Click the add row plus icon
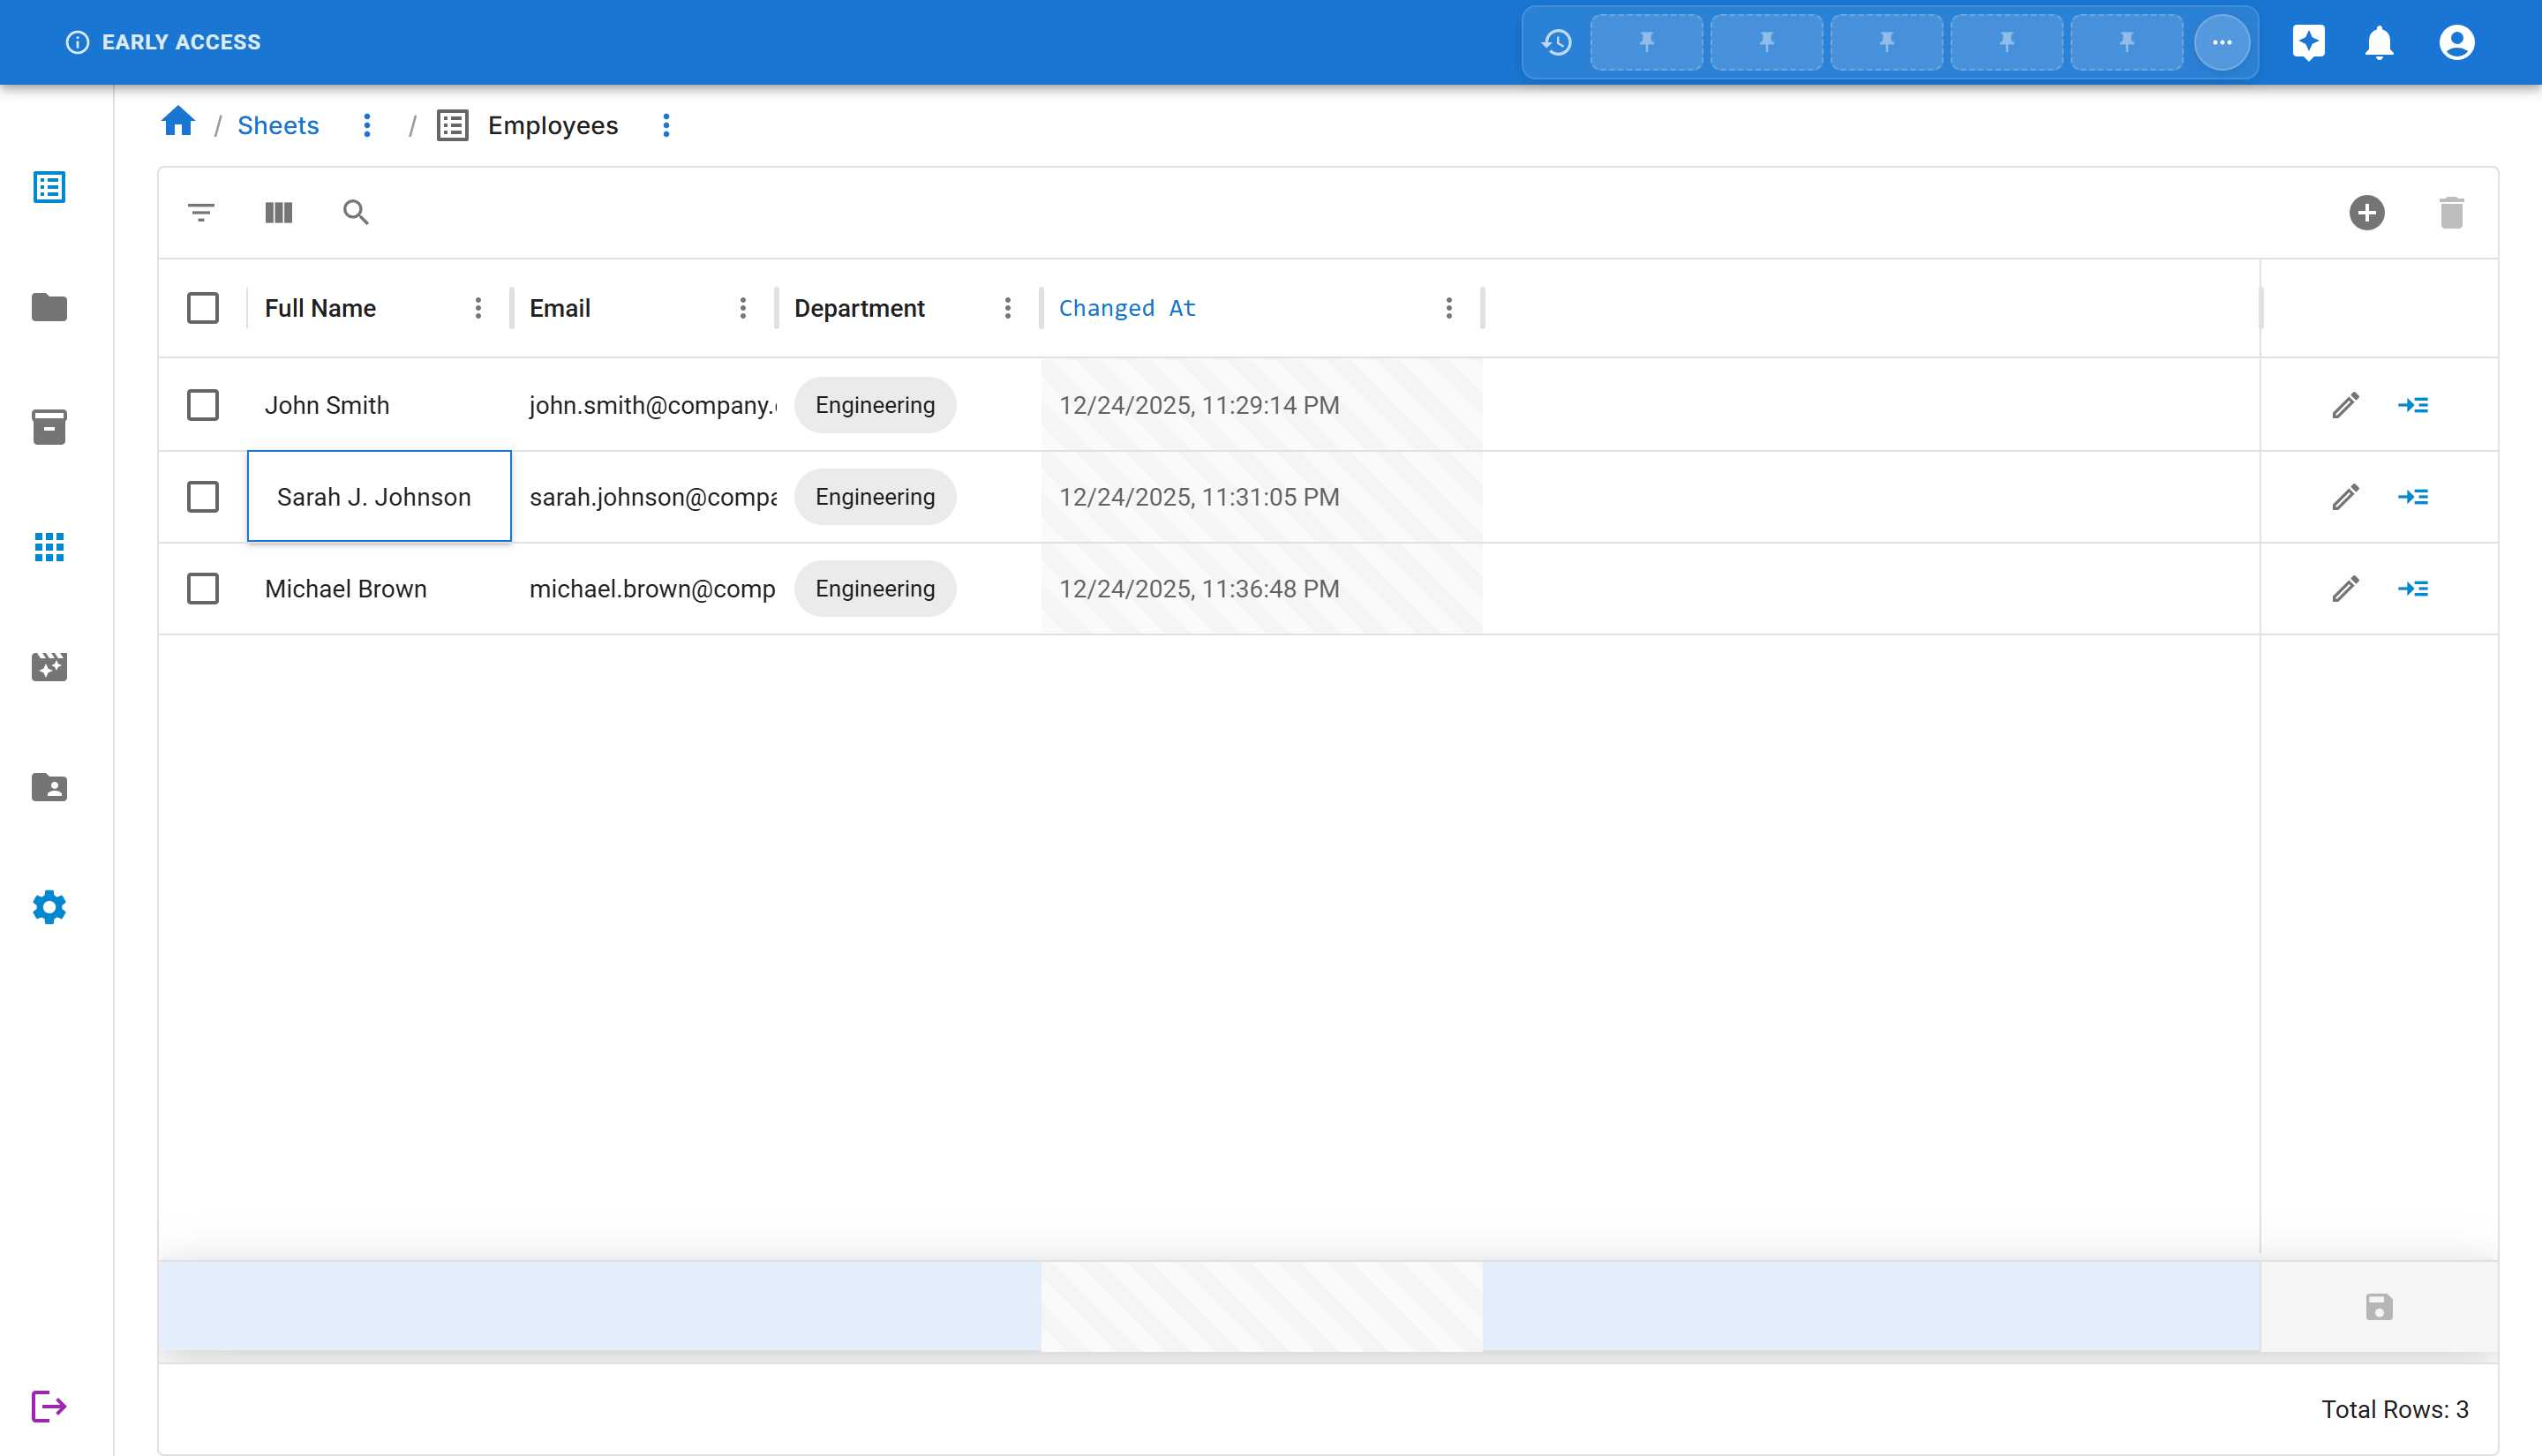This screenshot has width=2542, height=1456. 2366,212
